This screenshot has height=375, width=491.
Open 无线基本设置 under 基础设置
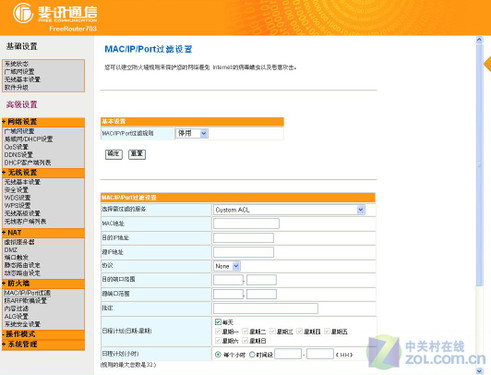pyautogui.click(x=22, y=79)
